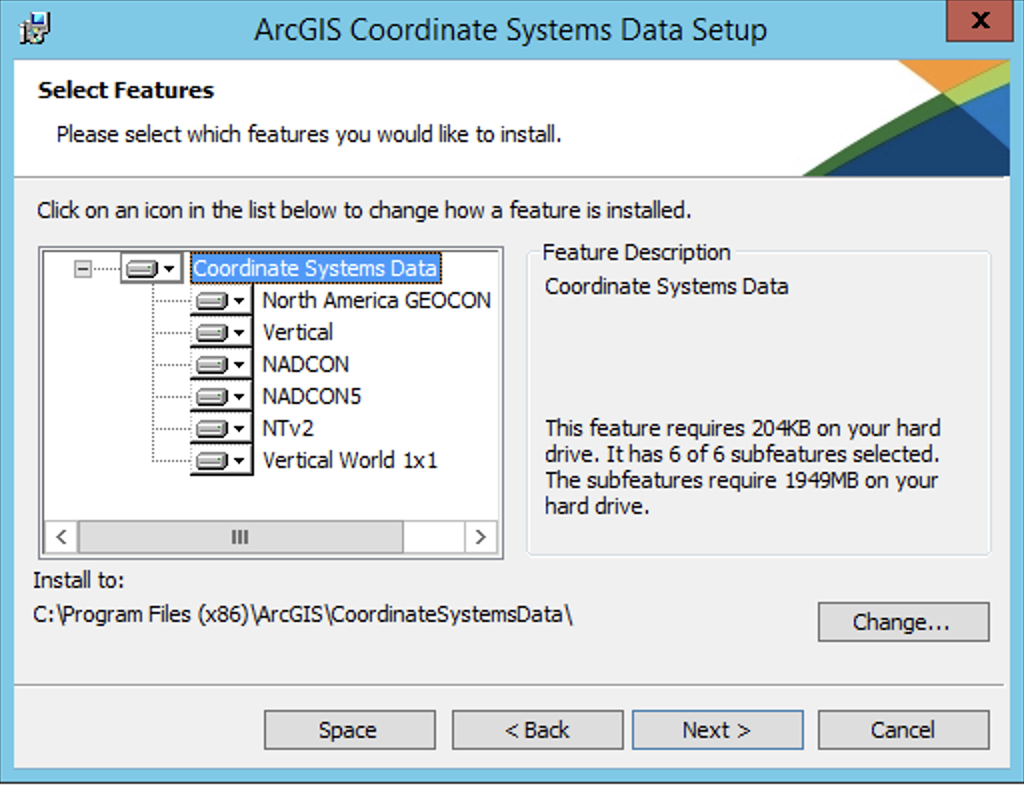The image size is (1024, 786).
Task: Click the NTv2 feature drive icon
Action: coord(220,428)
